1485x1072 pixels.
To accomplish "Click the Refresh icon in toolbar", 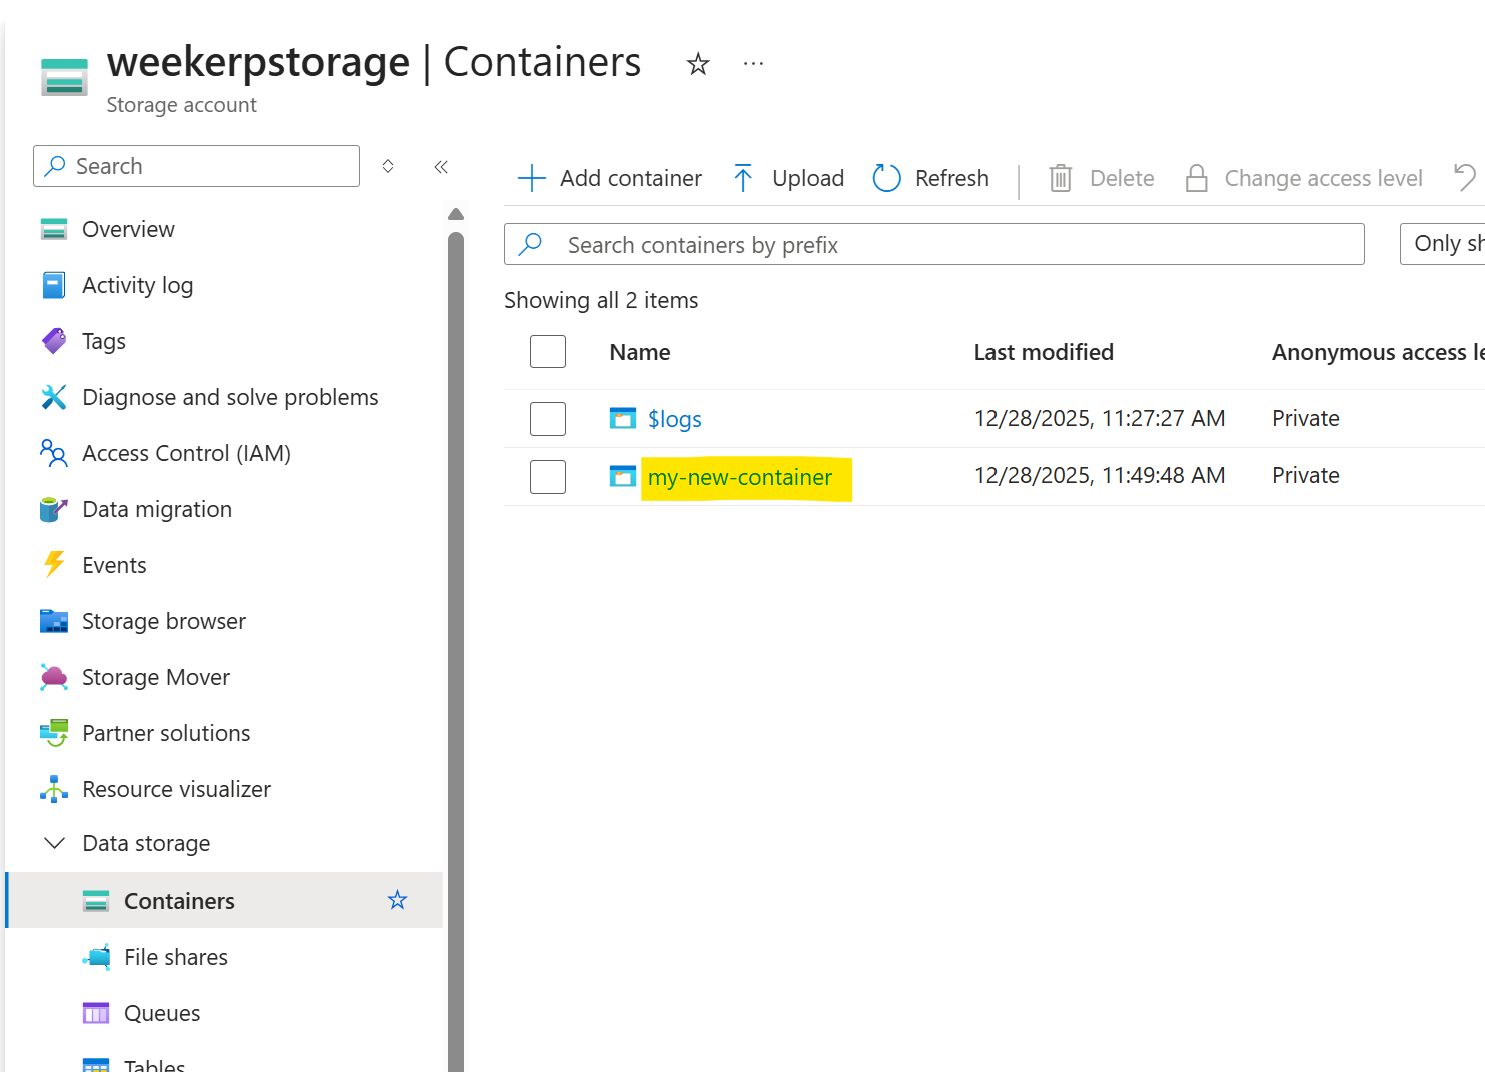I will (886, 178).
